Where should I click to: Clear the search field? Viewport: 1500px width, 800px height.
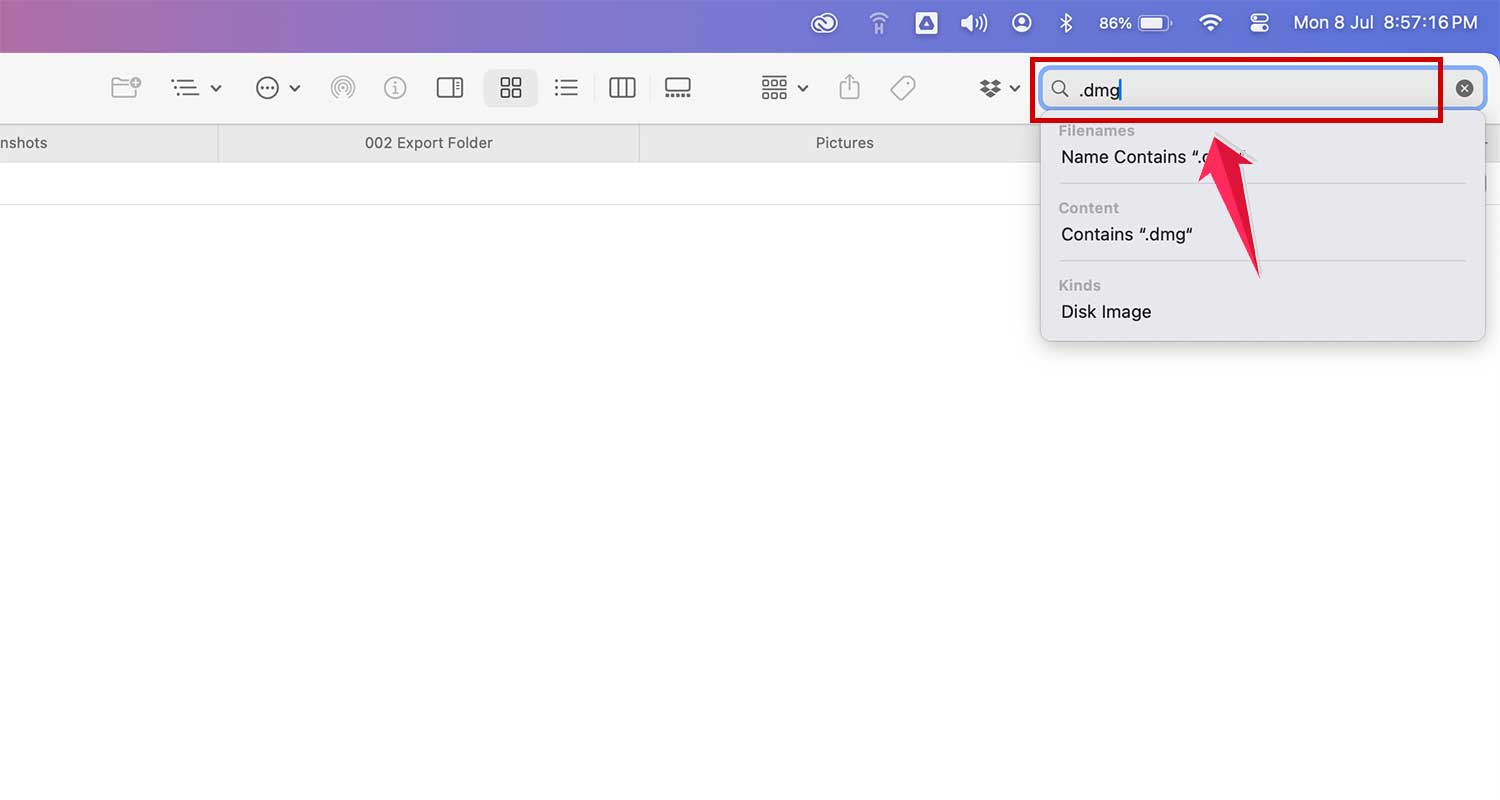pos(1464,88)
